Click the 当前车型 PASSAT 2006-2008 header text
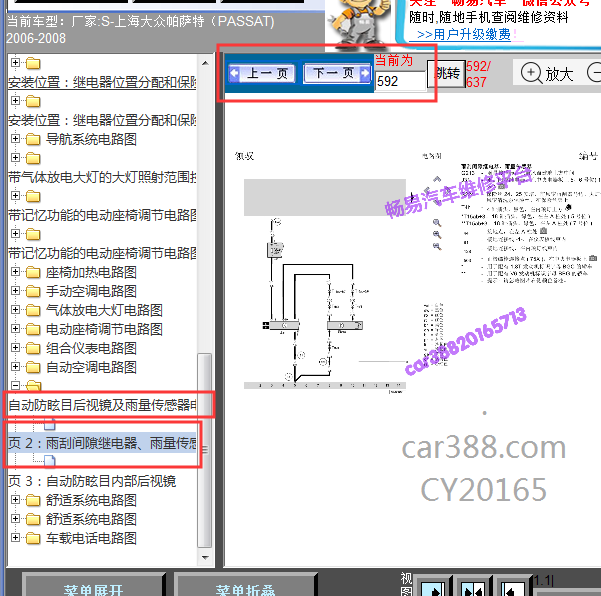Image resolution: width=601 pixels, height=596 pixels. [140, 30]
